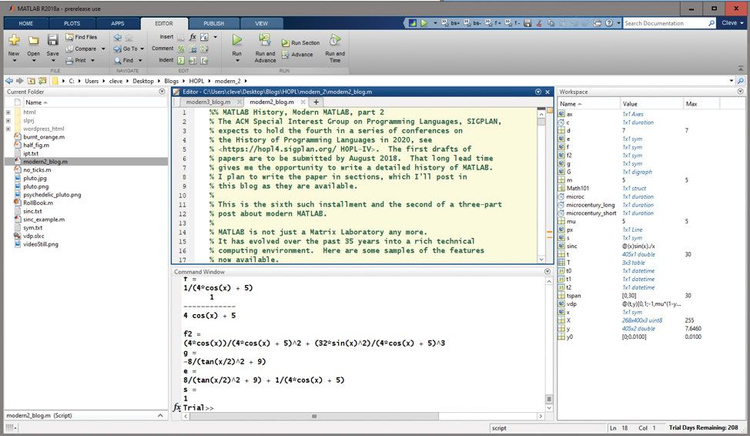Screen dimensions: 750x436
Task: Click the Insert function fx icon
Action: pyautogui.click(x=192, y=37)
